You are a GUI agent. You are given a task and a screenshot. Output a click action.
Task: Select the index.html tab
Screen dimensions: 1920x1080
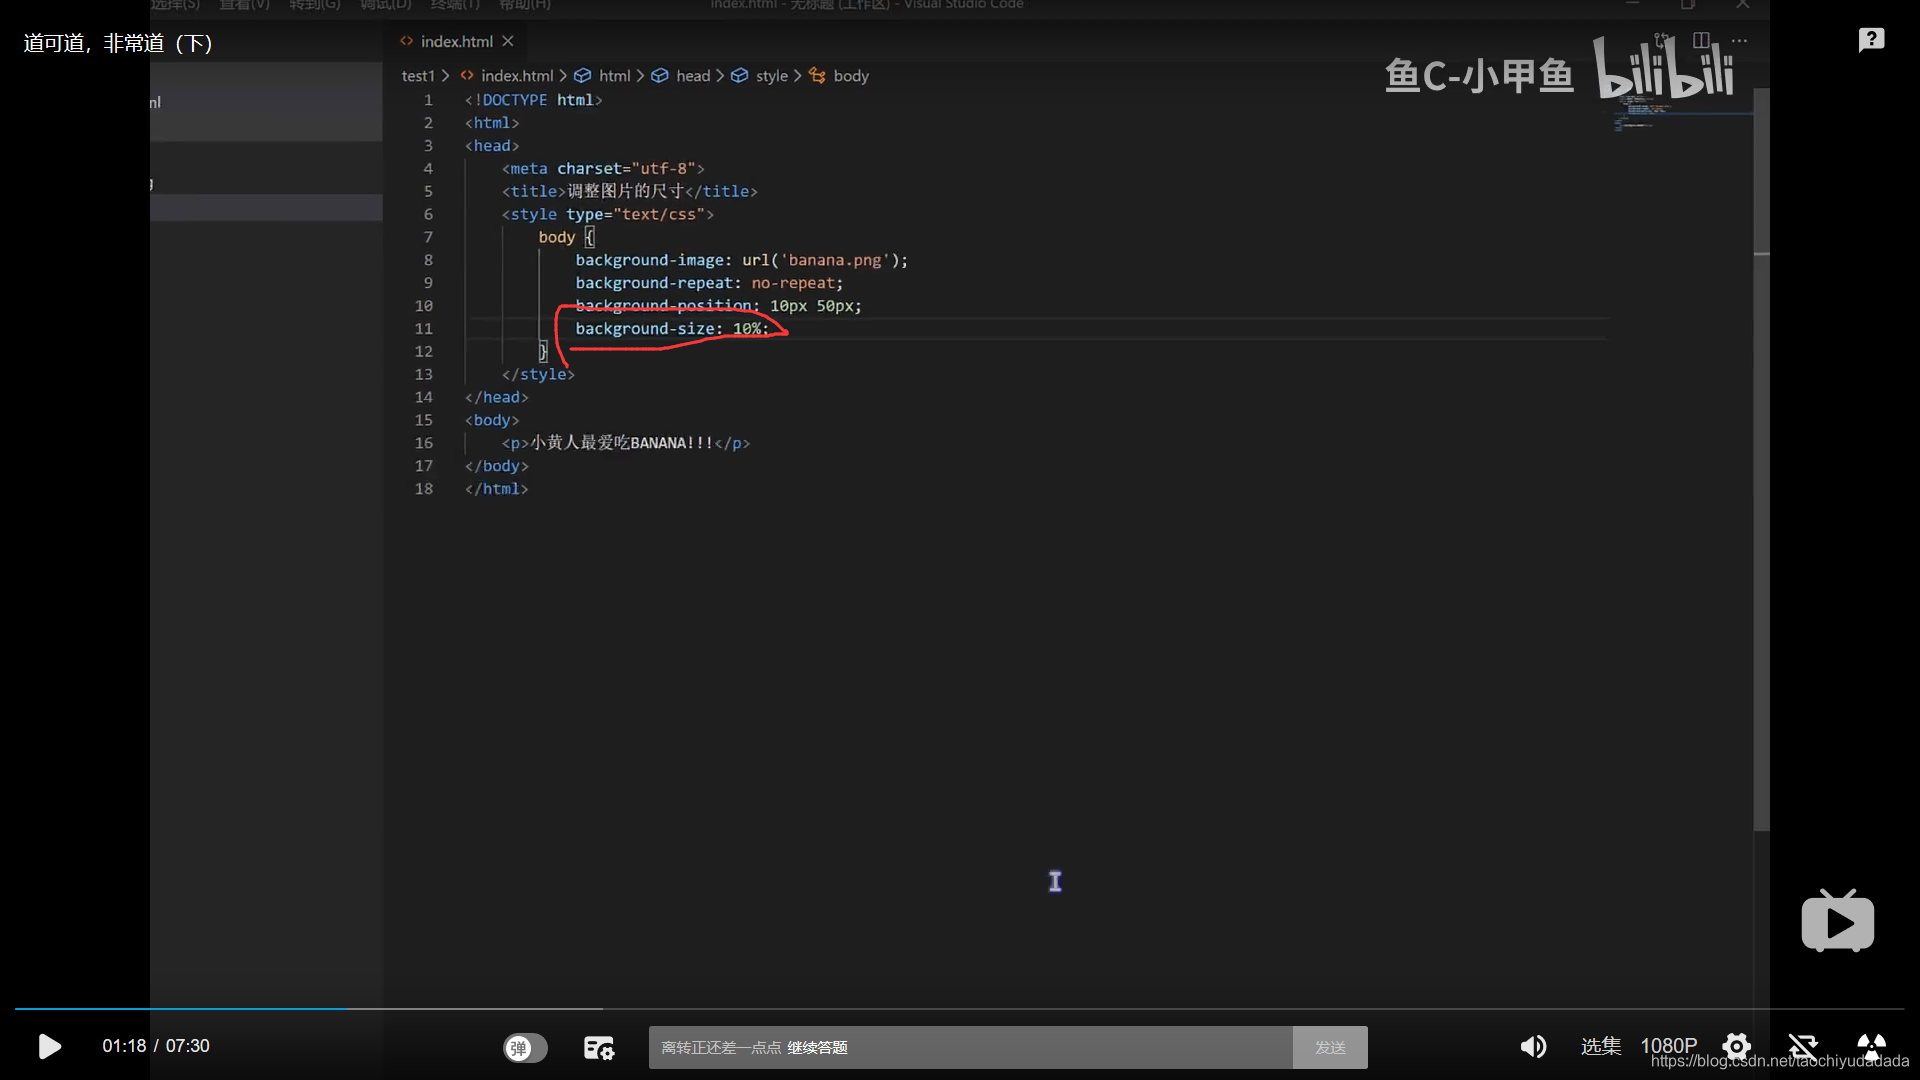455,41
